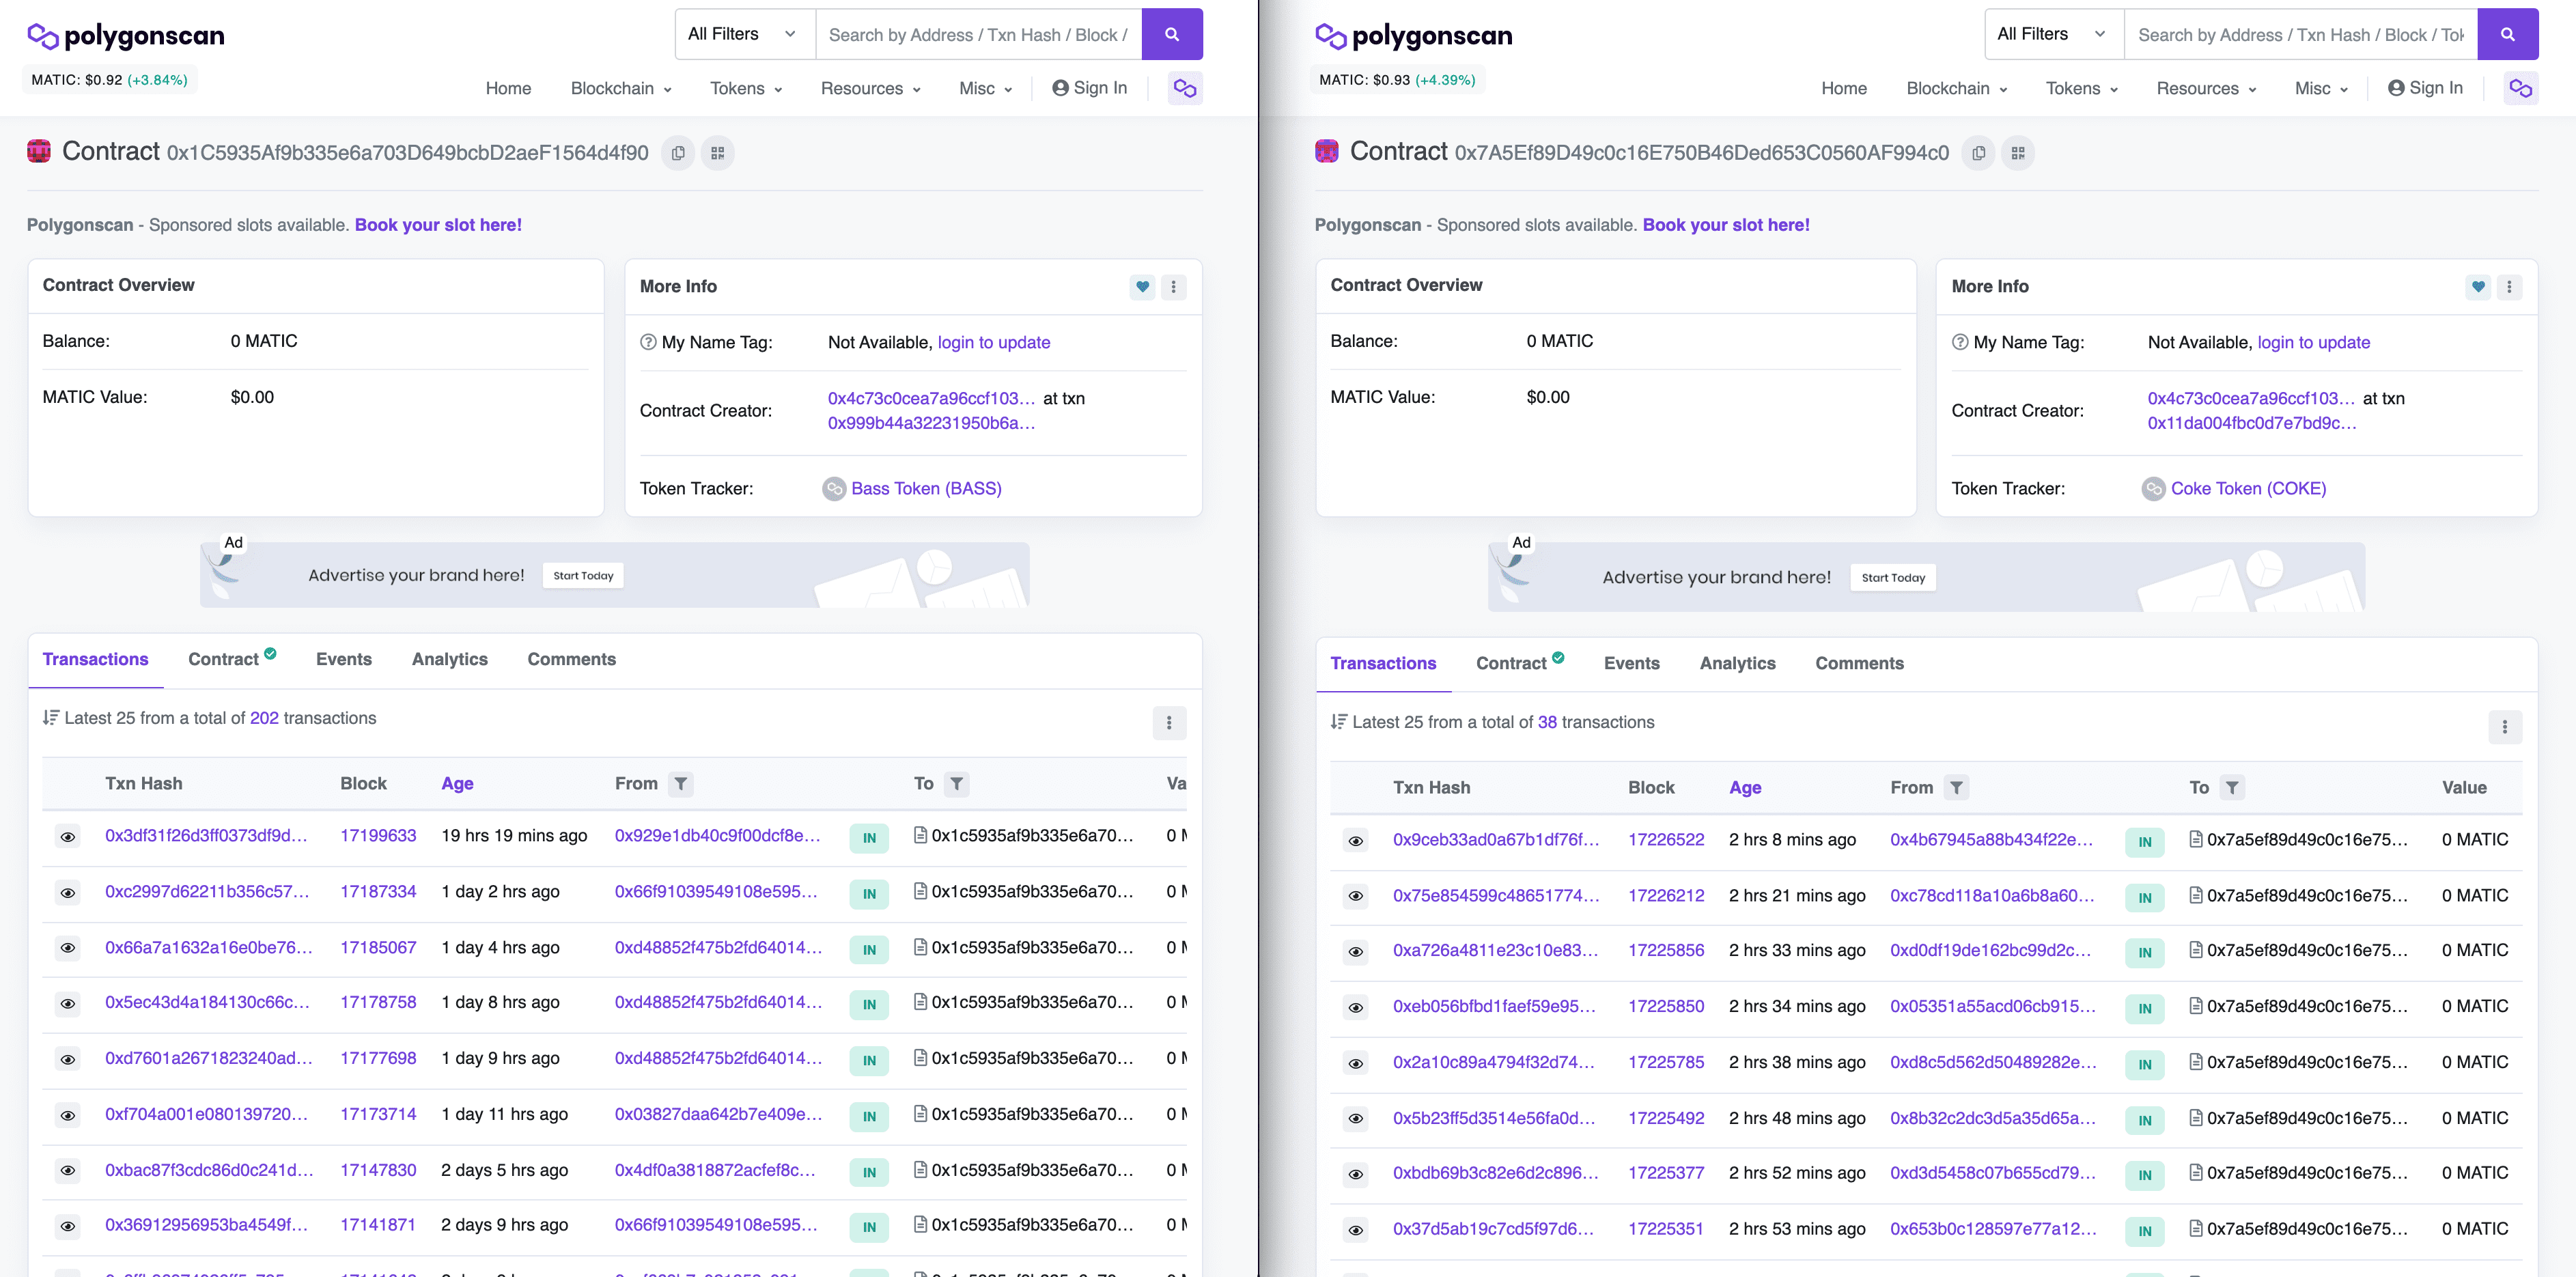Click Start Today ad button in right window

click(x=1893, y=577)
